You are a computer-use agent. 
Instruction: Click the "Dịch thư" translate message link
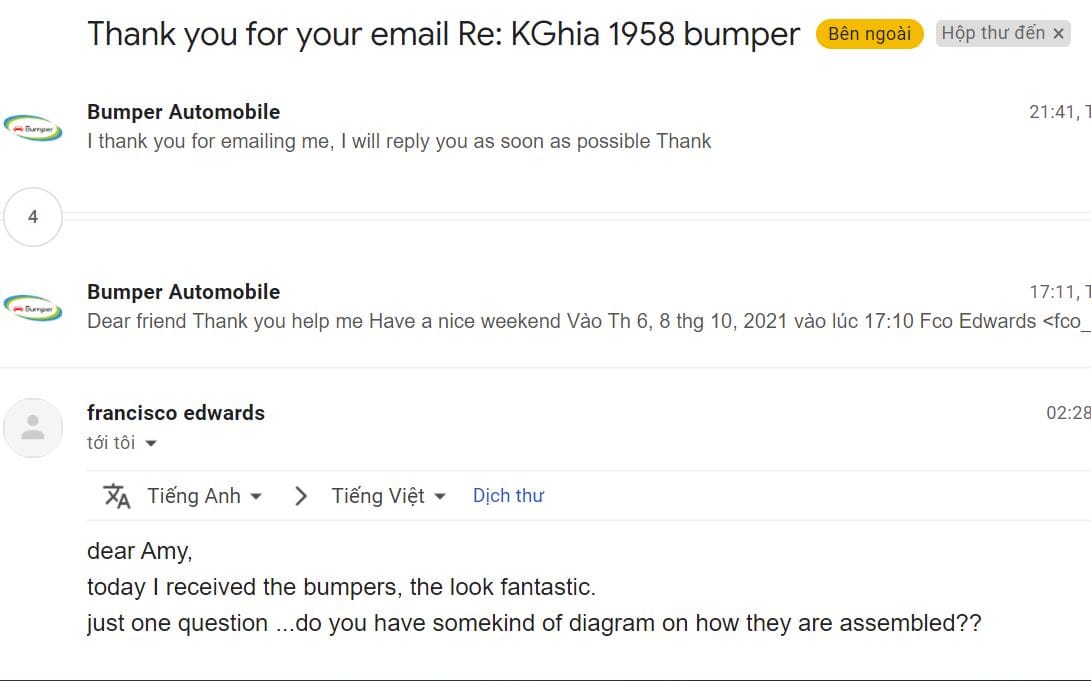508,496
